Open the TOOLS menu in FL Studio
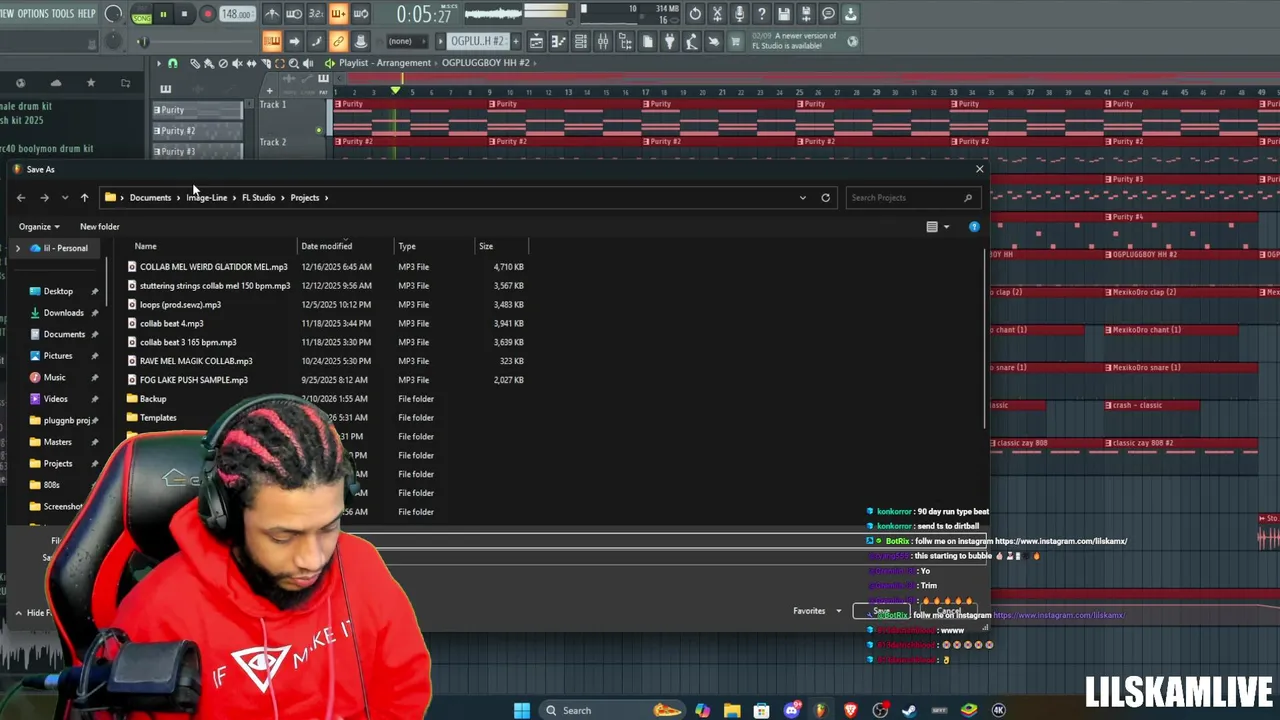 (x=63, y=14)
